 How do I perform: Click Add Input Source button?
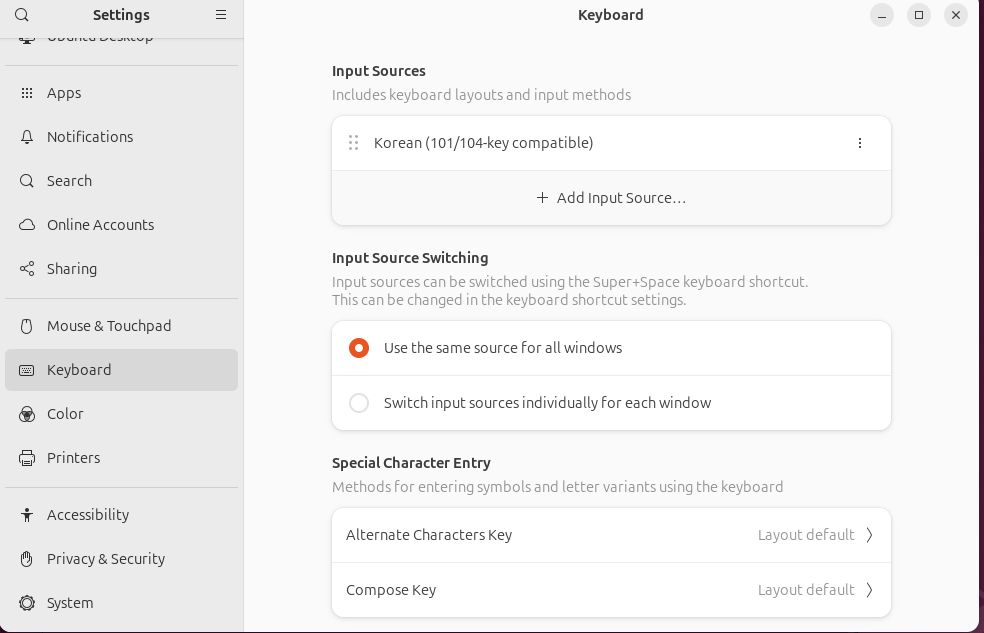pyautogui.click(x=611, y=198)
